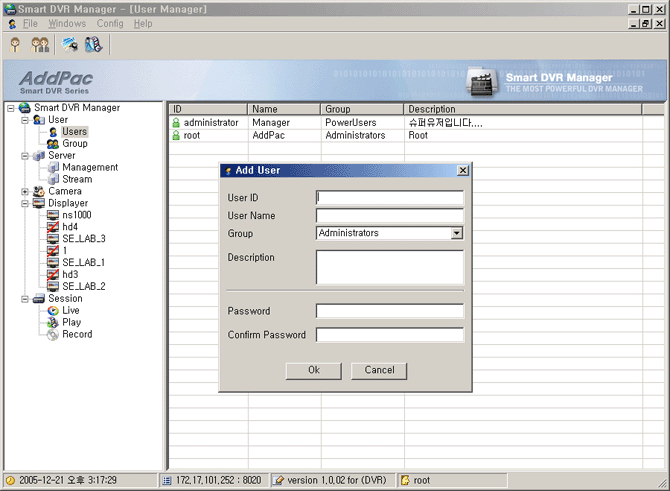This screenshot has height=491, width=670.
Task: Click the hd4 disabled displayer icon
Action: point(53,227)
